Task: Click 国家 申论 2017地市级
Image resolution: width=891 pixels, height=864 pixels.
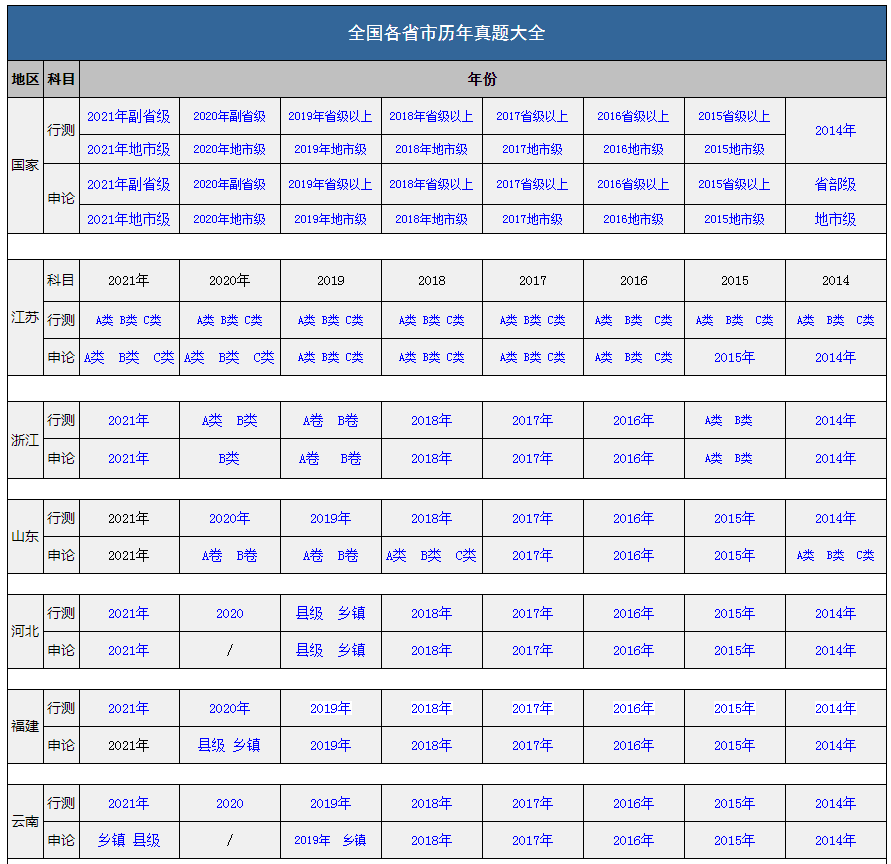Action: tap(532, 219)
